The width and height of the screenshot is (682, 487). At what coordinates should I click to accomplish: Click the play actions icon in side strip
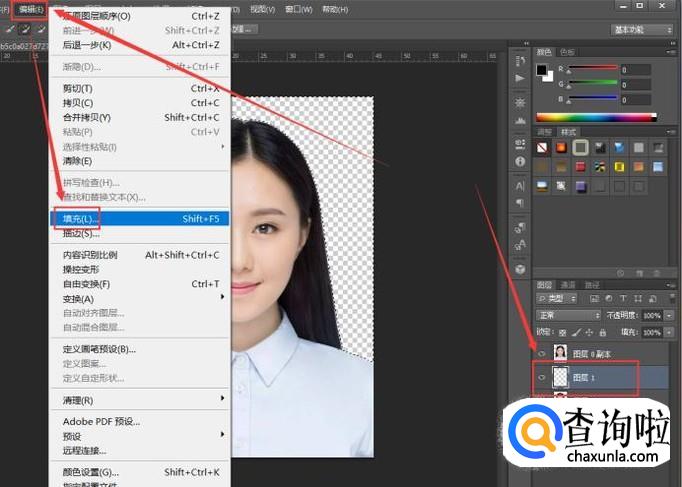pyautogui.click(x=520, y=78)
